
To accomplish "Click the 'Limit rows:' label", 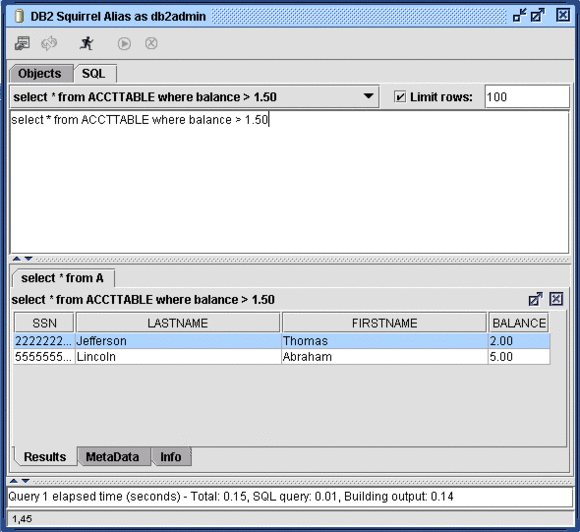I will pos(441,97).
